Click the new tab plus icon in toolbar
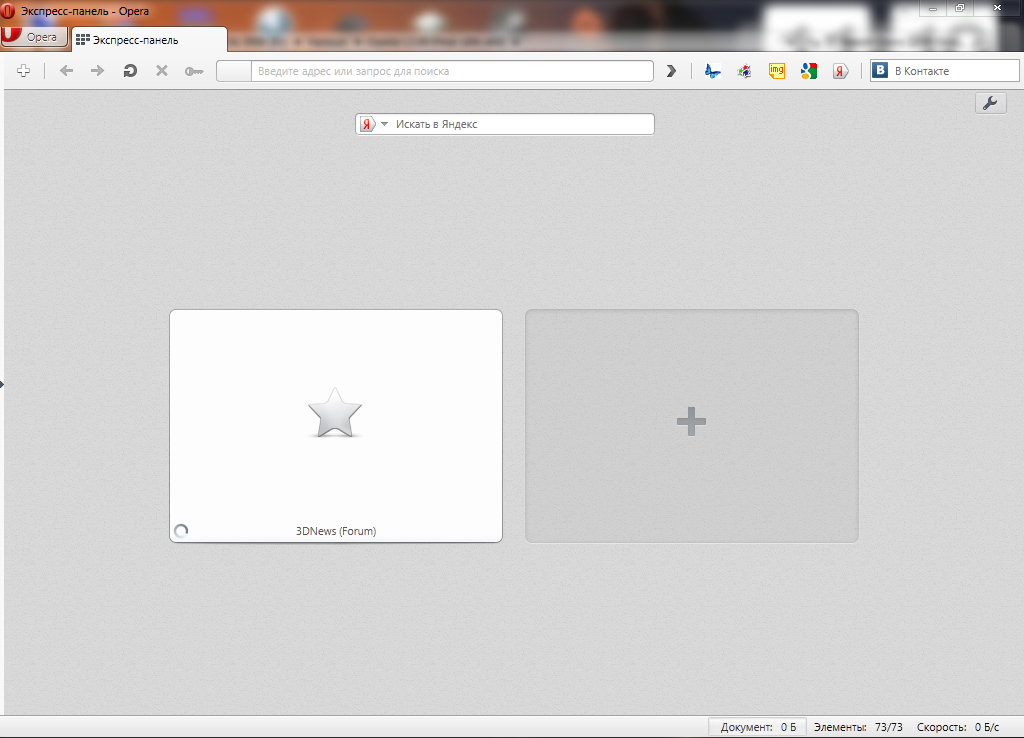1024x738 pixels. click(x=24, y=71)
